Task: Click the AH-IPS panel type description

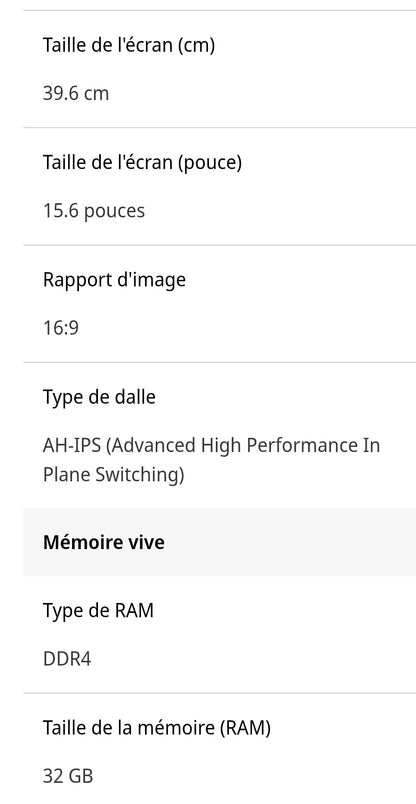Action: (x=211, y=460)
